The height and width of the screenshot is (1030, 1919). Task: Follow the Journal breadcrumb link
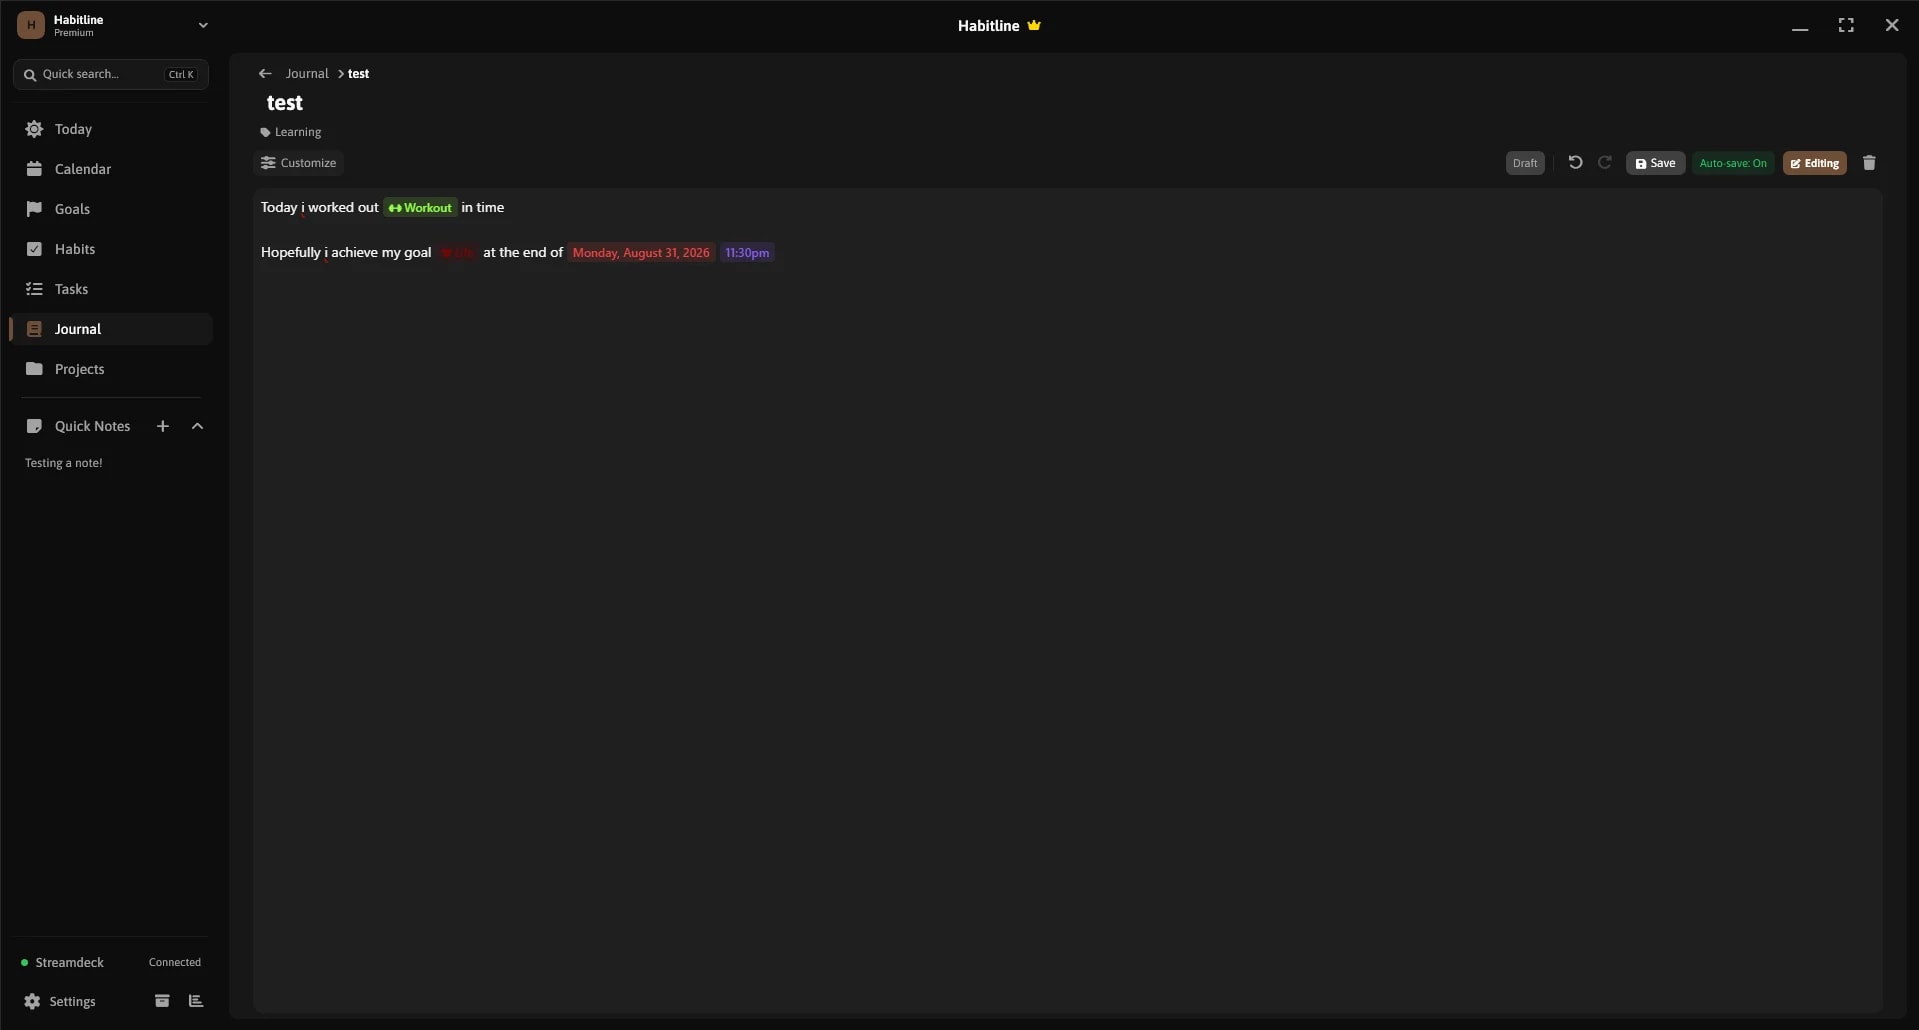[x=307, y=74]
